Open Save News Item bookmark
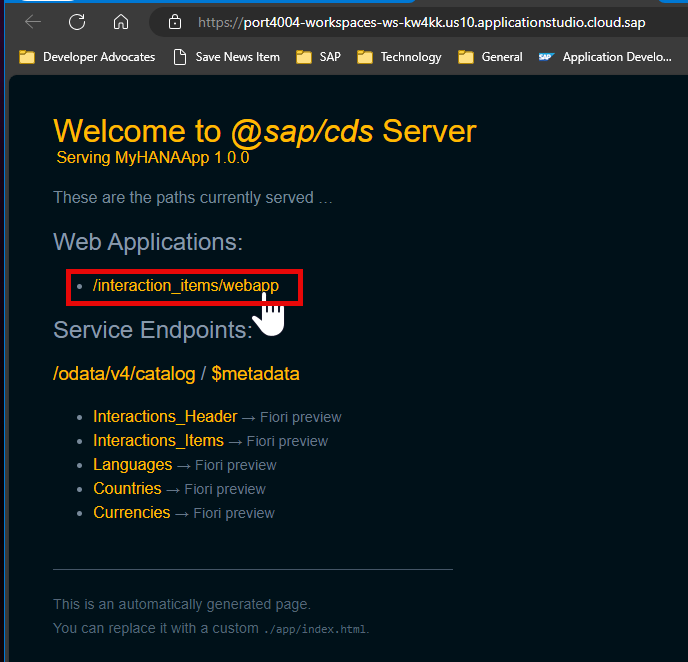Image resolution: width=688 pixels, height=662 pixels. tap(226, 57)
